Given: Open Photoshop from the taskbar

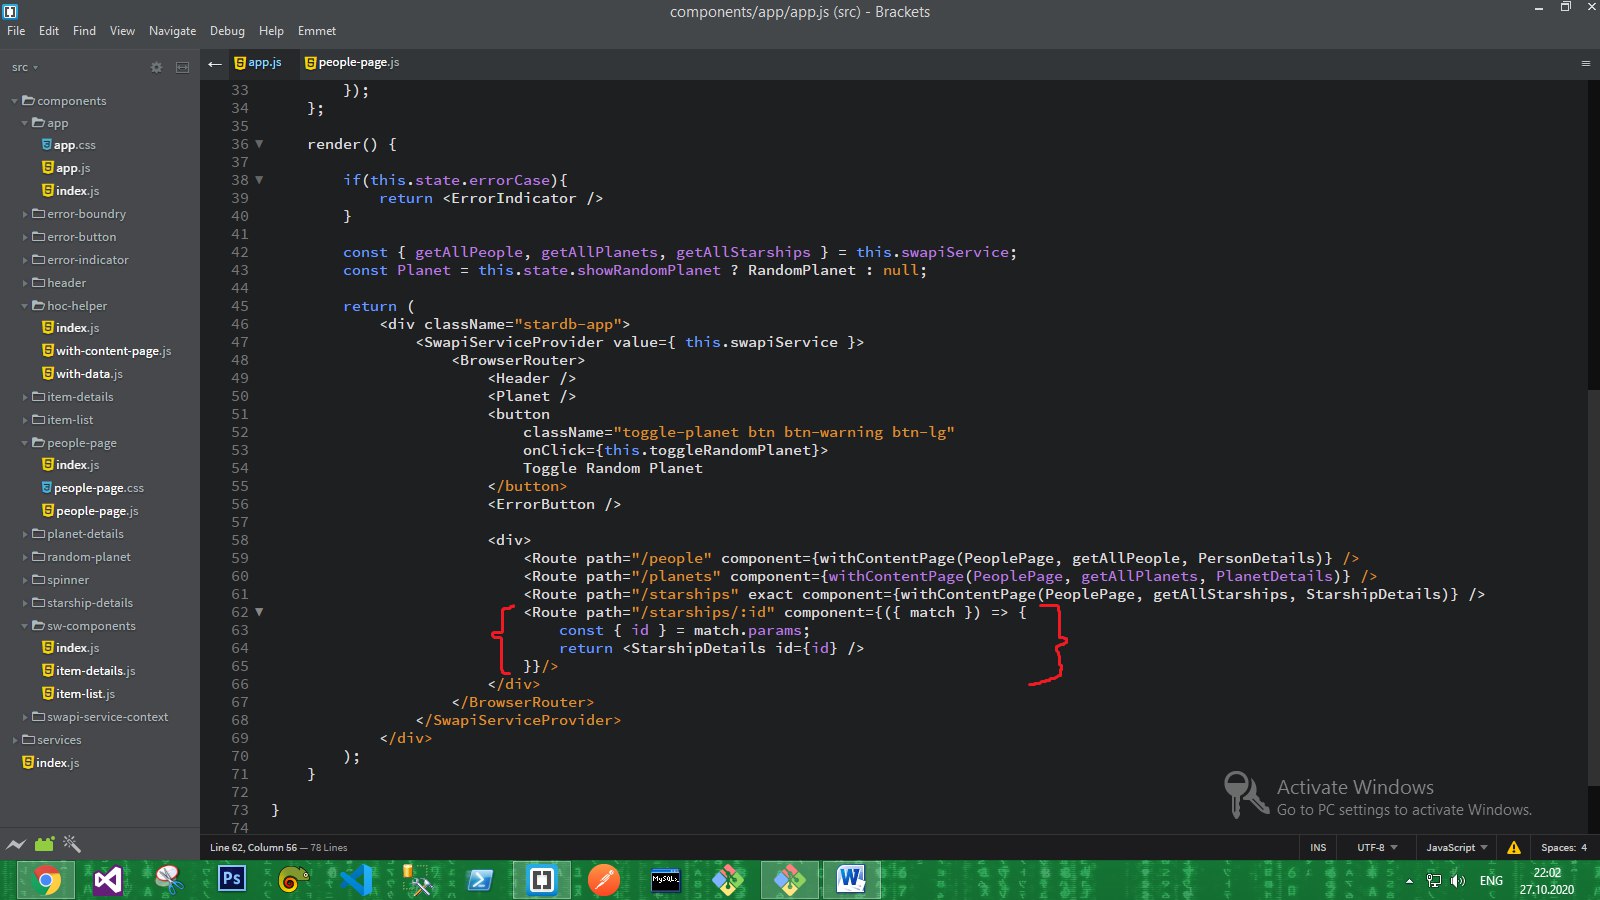Looking at the screenshot, I should tap(232, 879).
